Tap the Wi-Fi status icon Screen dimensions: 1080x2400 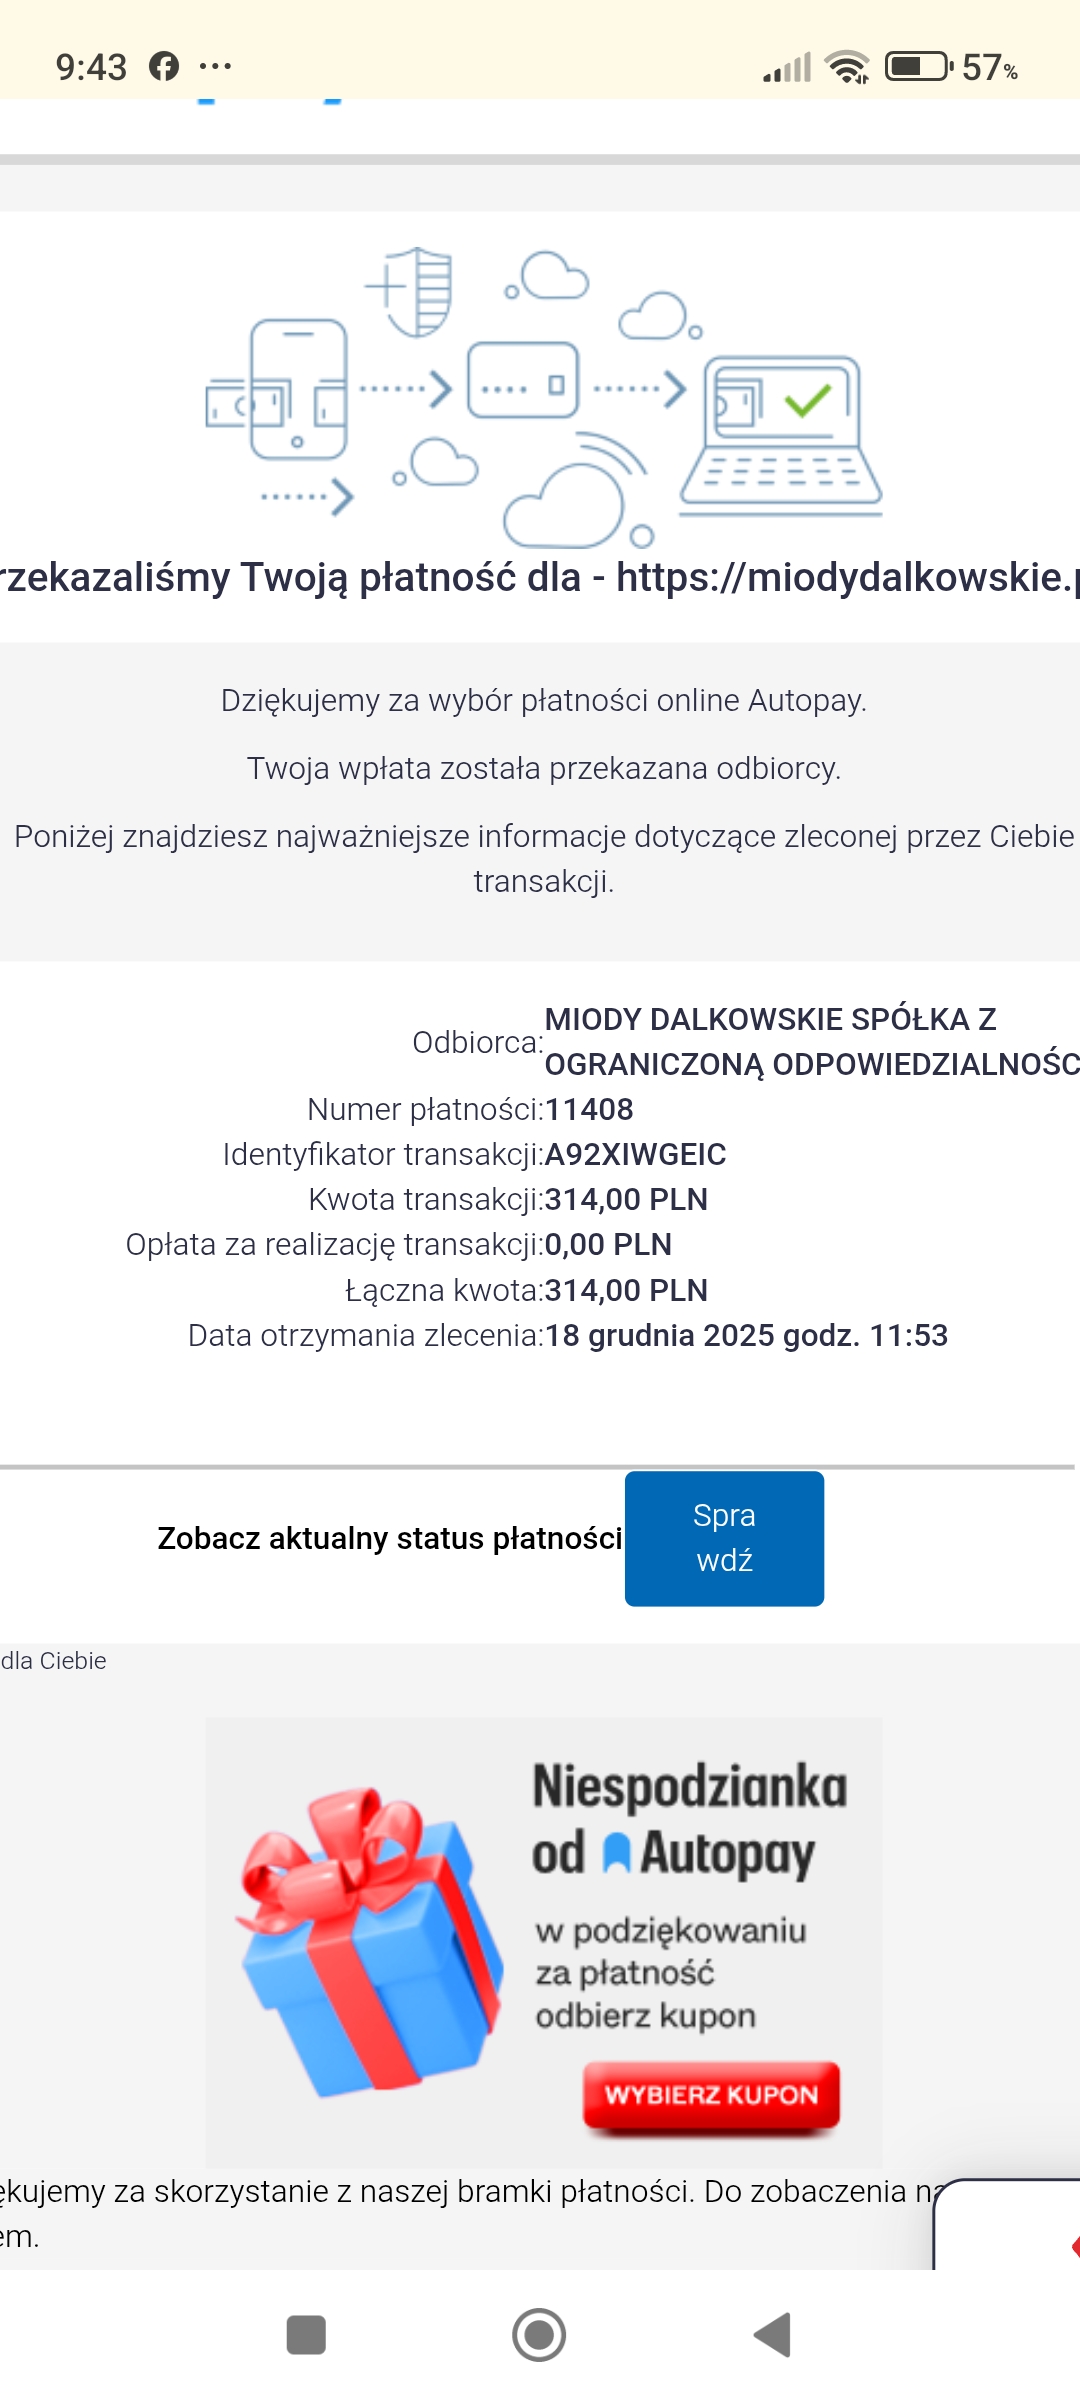point(847,67)
